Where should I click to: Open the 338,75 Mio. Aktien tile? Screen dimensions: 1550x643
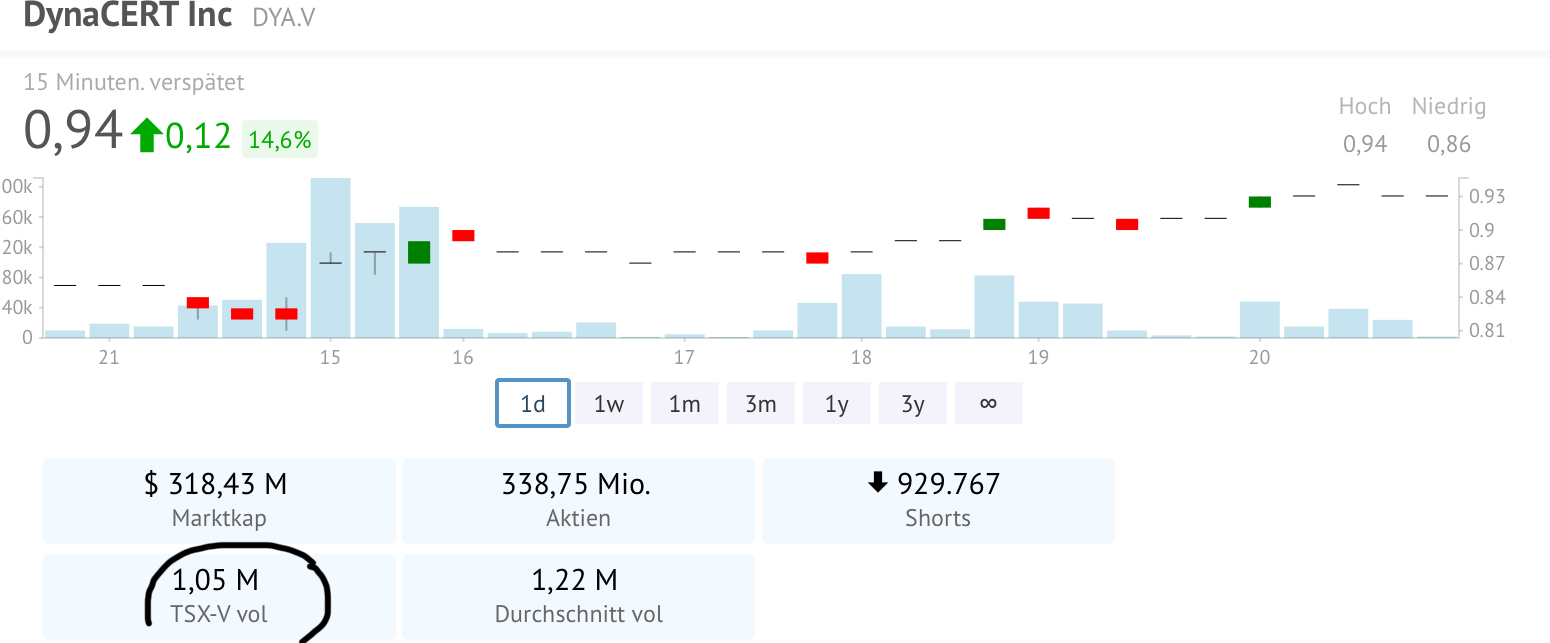click(x=578, y=501)
